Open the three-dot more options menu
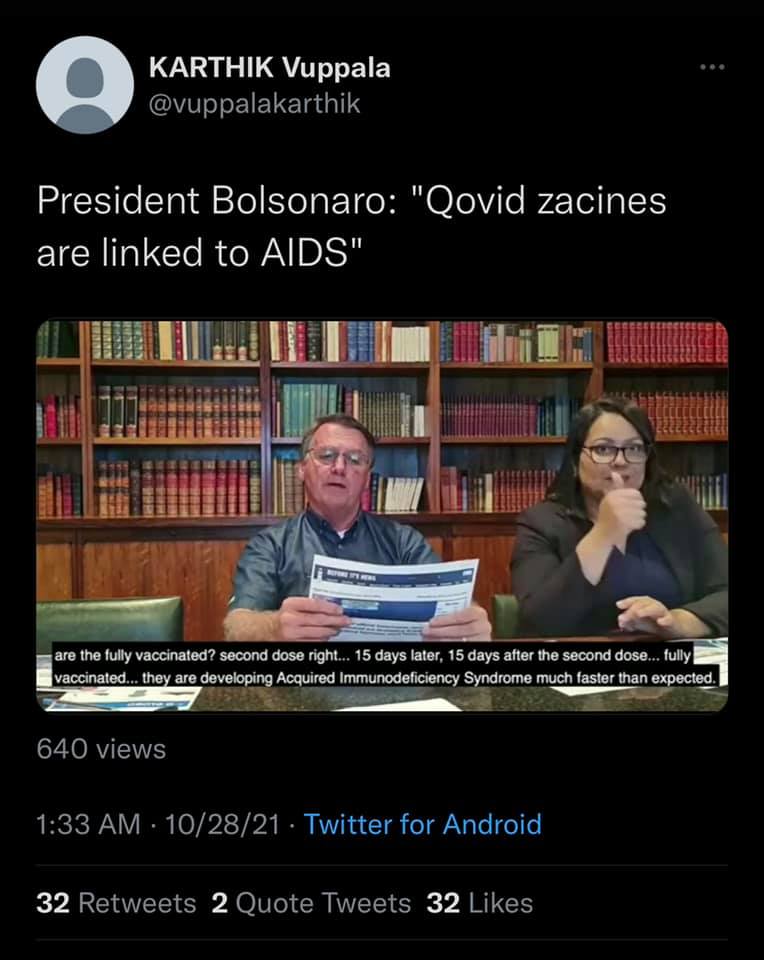This screenshot has height=960, width=764. pos(713,67)
